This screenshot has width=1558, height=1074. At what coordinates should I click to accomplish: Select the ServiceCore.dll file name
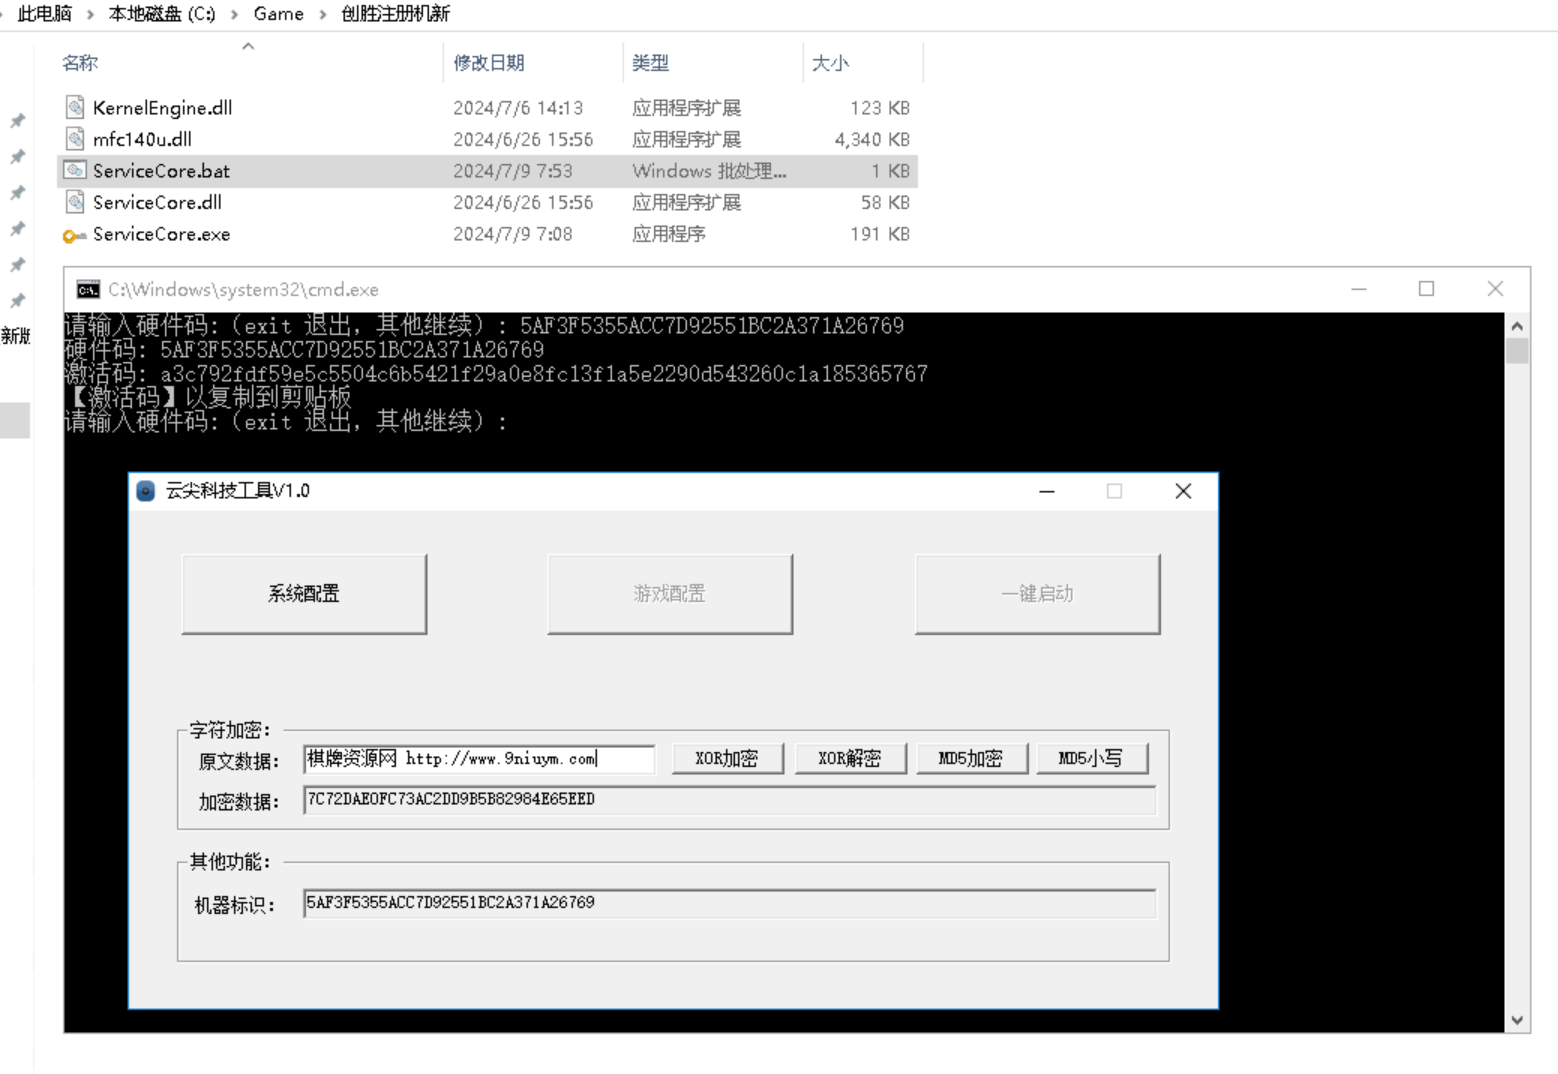click(157, 203)
